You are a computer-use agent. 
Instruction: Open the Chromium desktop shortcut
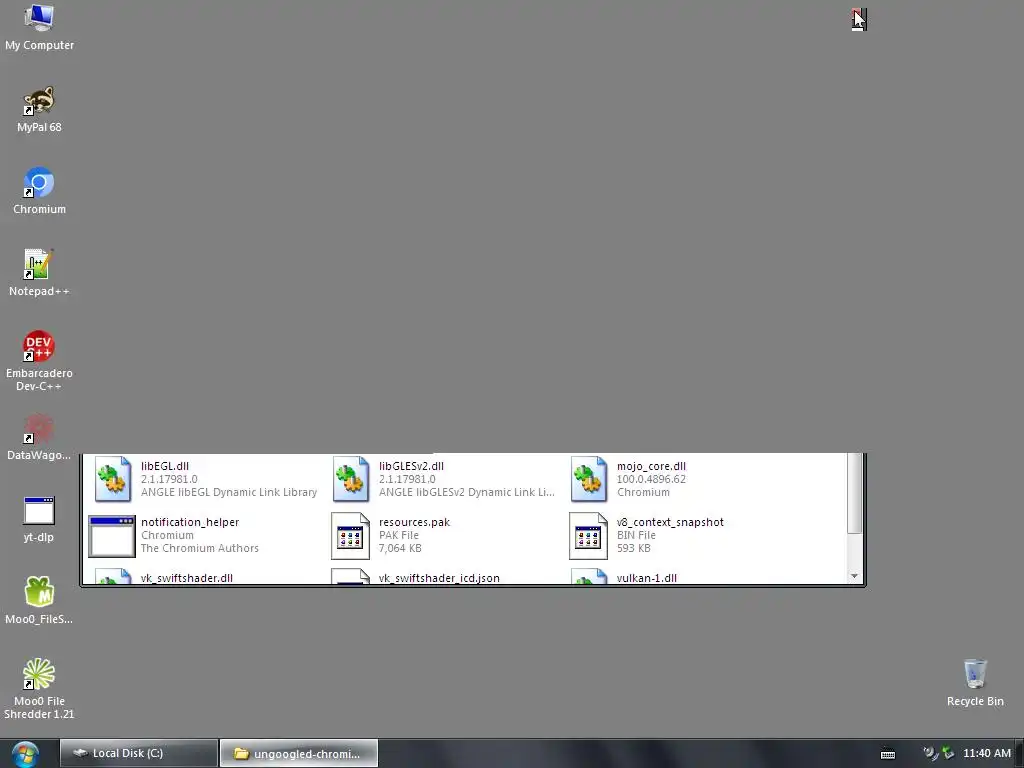coord(39,191)
